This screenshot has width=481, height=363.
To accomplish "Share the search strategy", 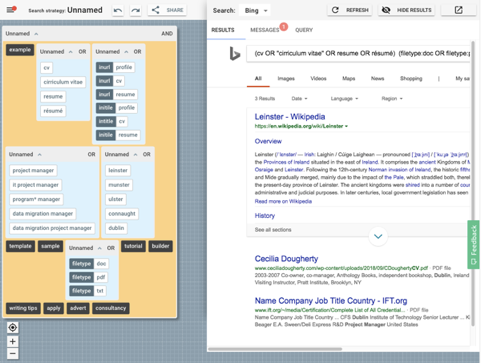I will pos(167,10).
